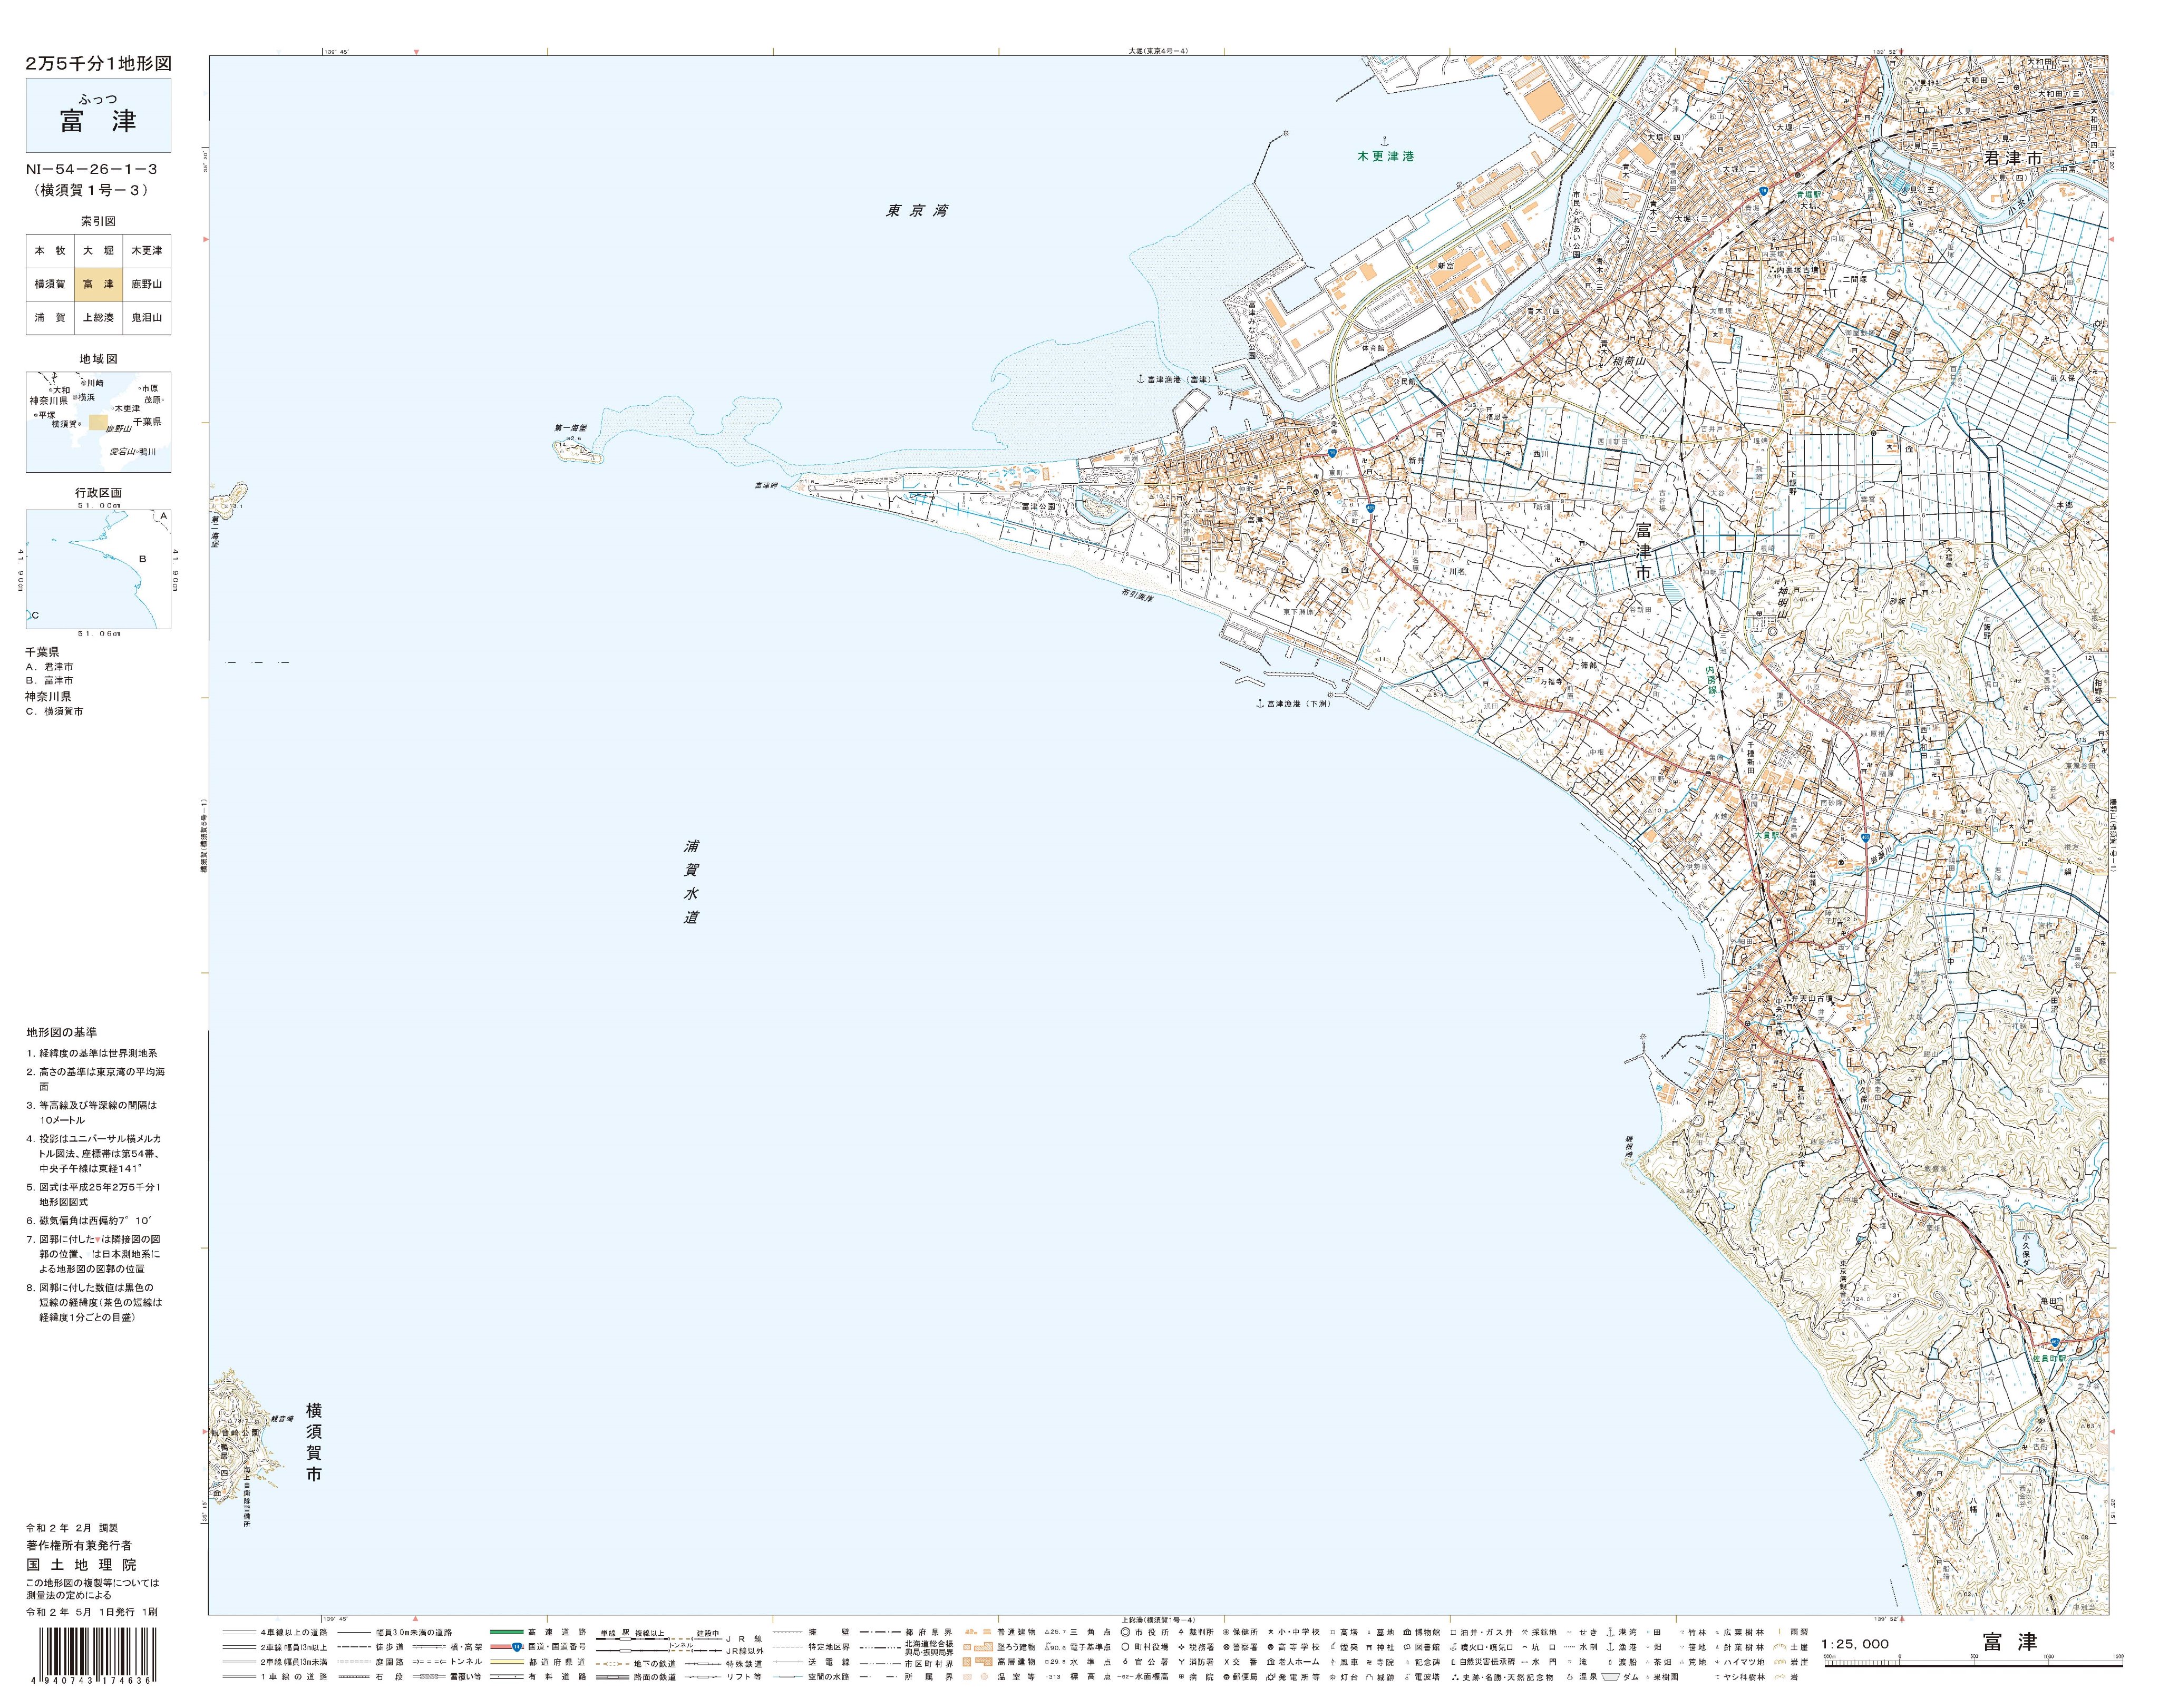Click the police station symbol in legend
This screenshot has width=2159, height=1708.
click(1227, 1647)
